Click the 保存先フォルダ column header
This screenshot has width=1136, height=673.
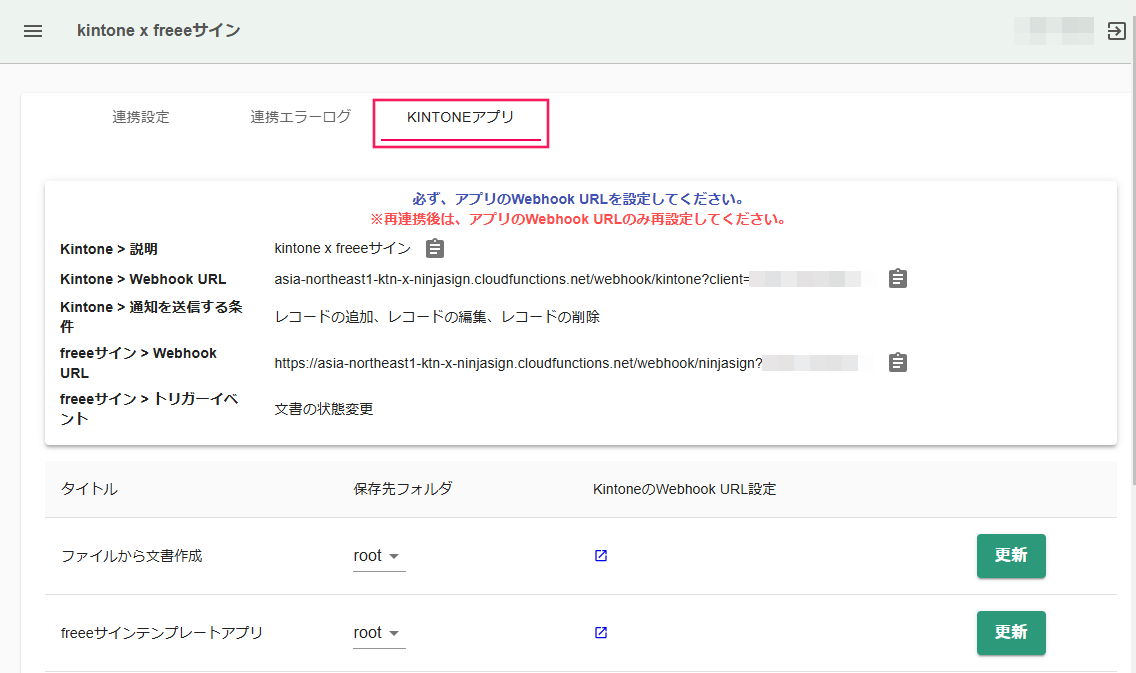403,489
